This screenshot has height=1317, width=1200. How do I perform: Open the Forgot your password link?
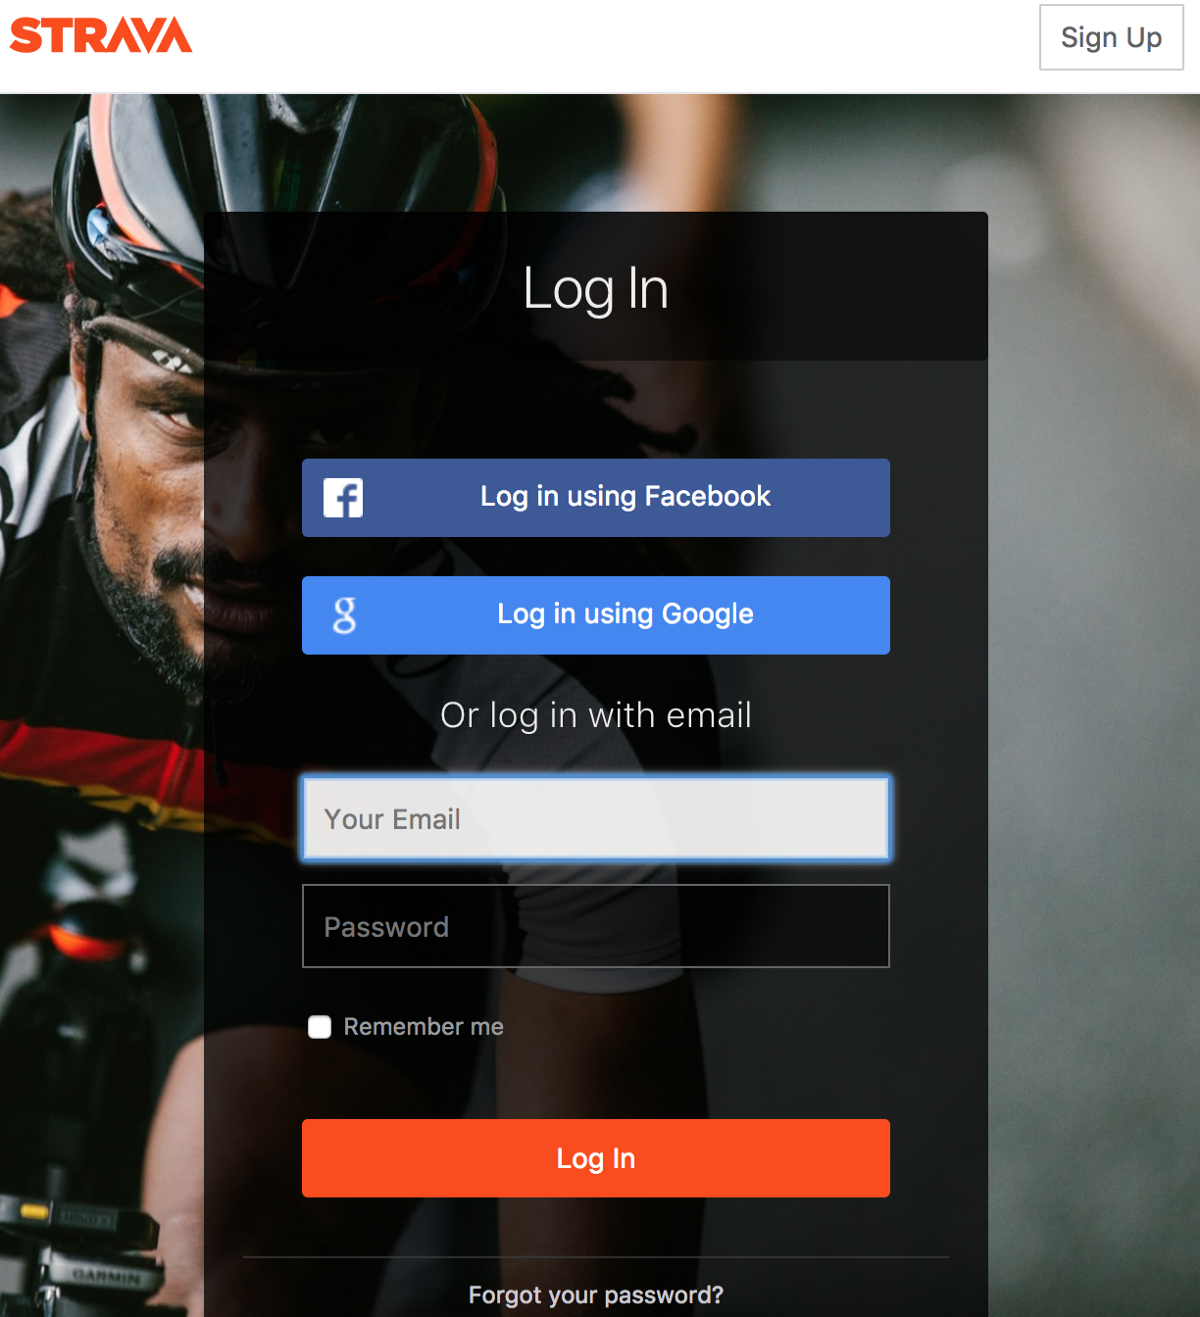click(596, 1295)
